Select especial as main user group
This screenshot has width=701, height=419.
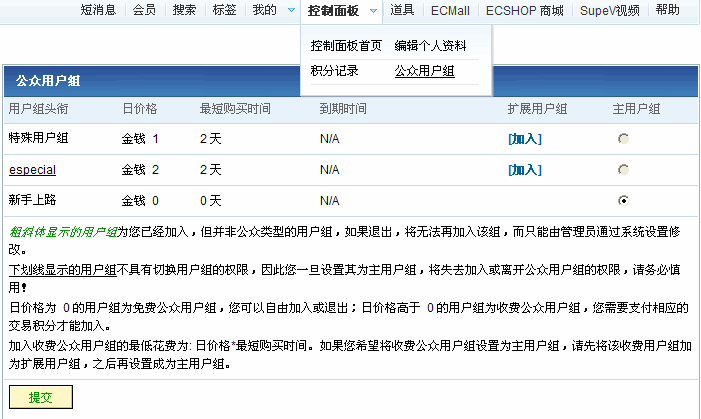(623, 170)
